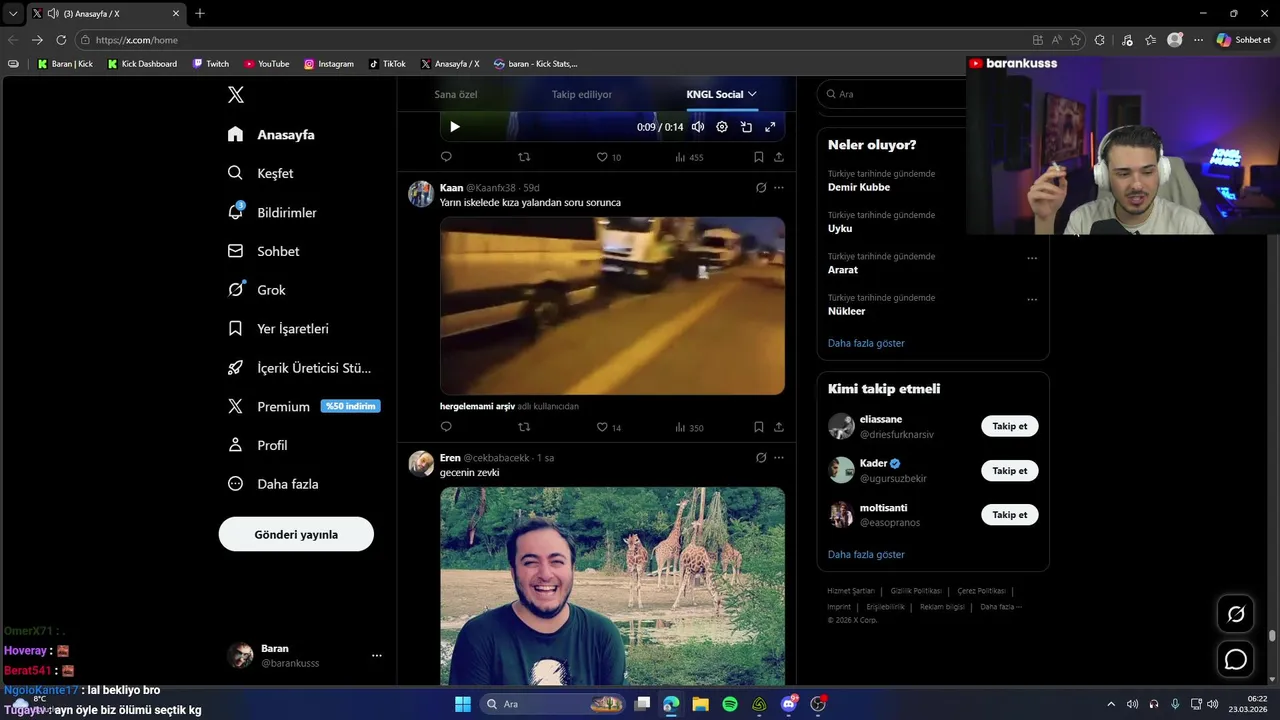Reply to the top video post
Image resolution: width=1280 pixels, height=720 pixels.
446,157
